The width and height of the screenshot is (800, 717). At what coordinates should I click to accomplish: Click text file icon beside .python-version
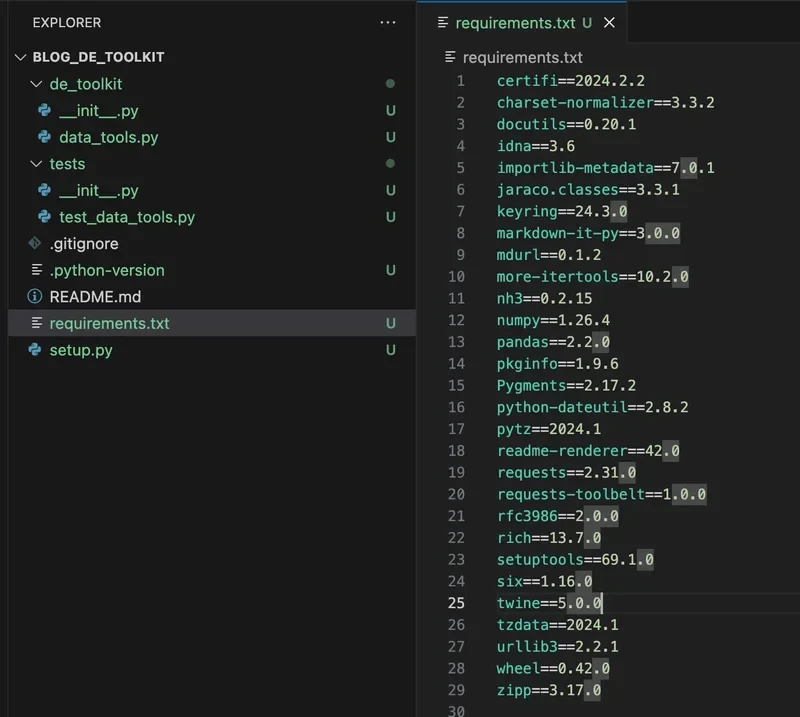(37, 269)
